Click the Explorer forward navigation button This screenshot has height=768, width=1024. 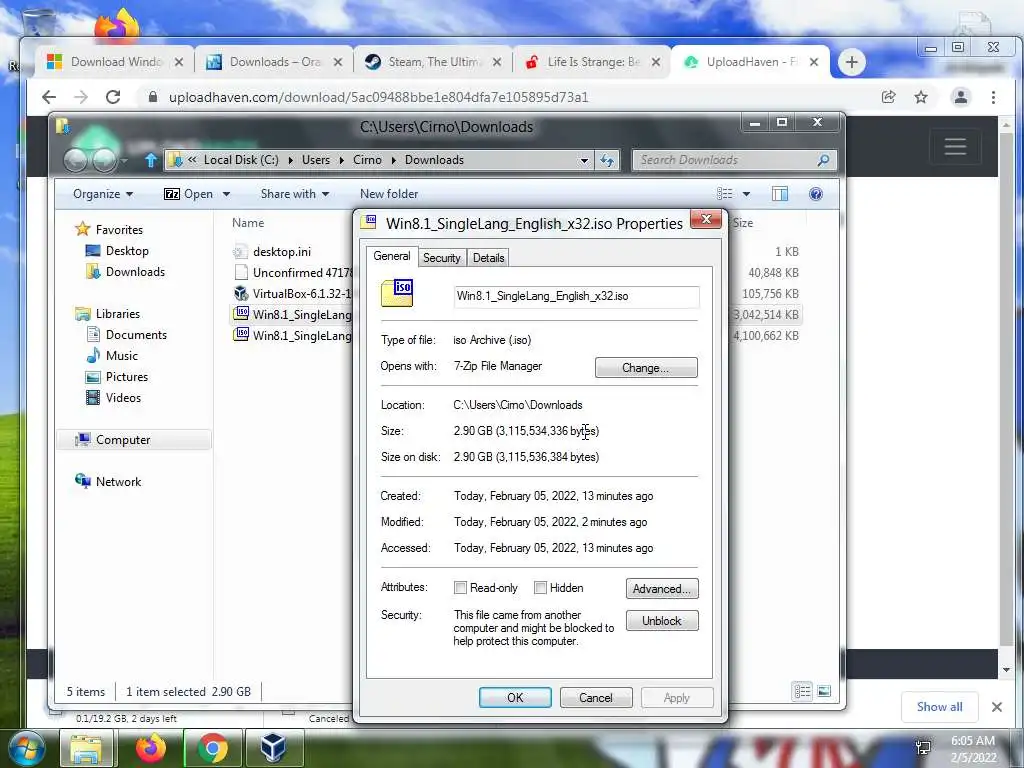point(104,160)
